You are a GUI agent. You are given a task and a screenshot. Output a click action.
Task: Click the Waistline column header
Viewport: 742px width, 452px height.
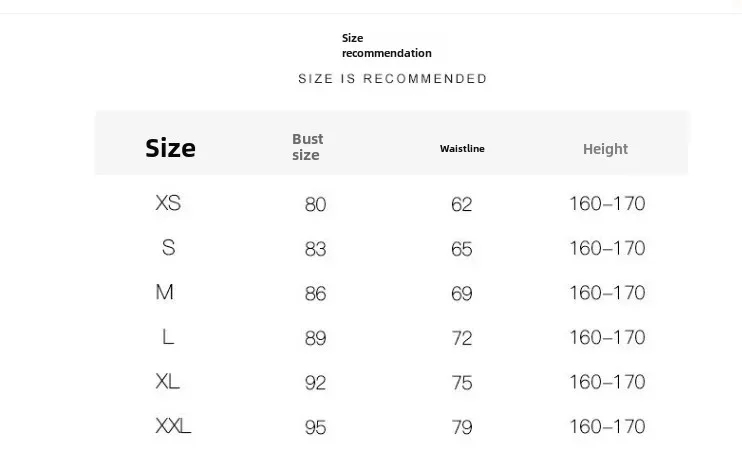[462, 149]
